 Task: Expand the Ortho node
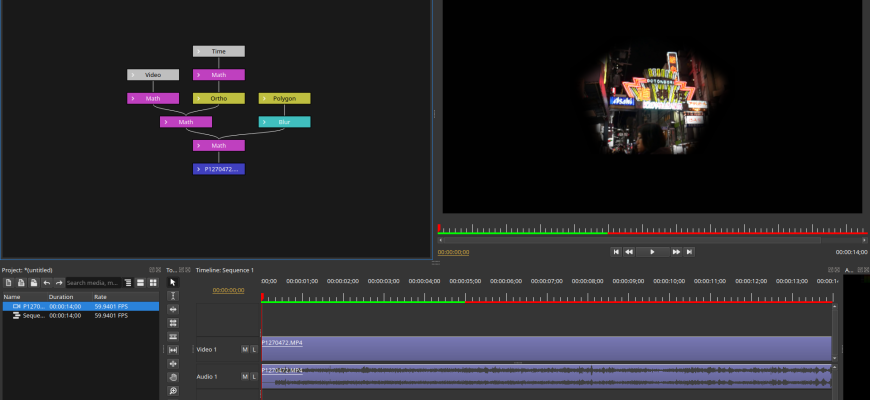pos(199,99)
